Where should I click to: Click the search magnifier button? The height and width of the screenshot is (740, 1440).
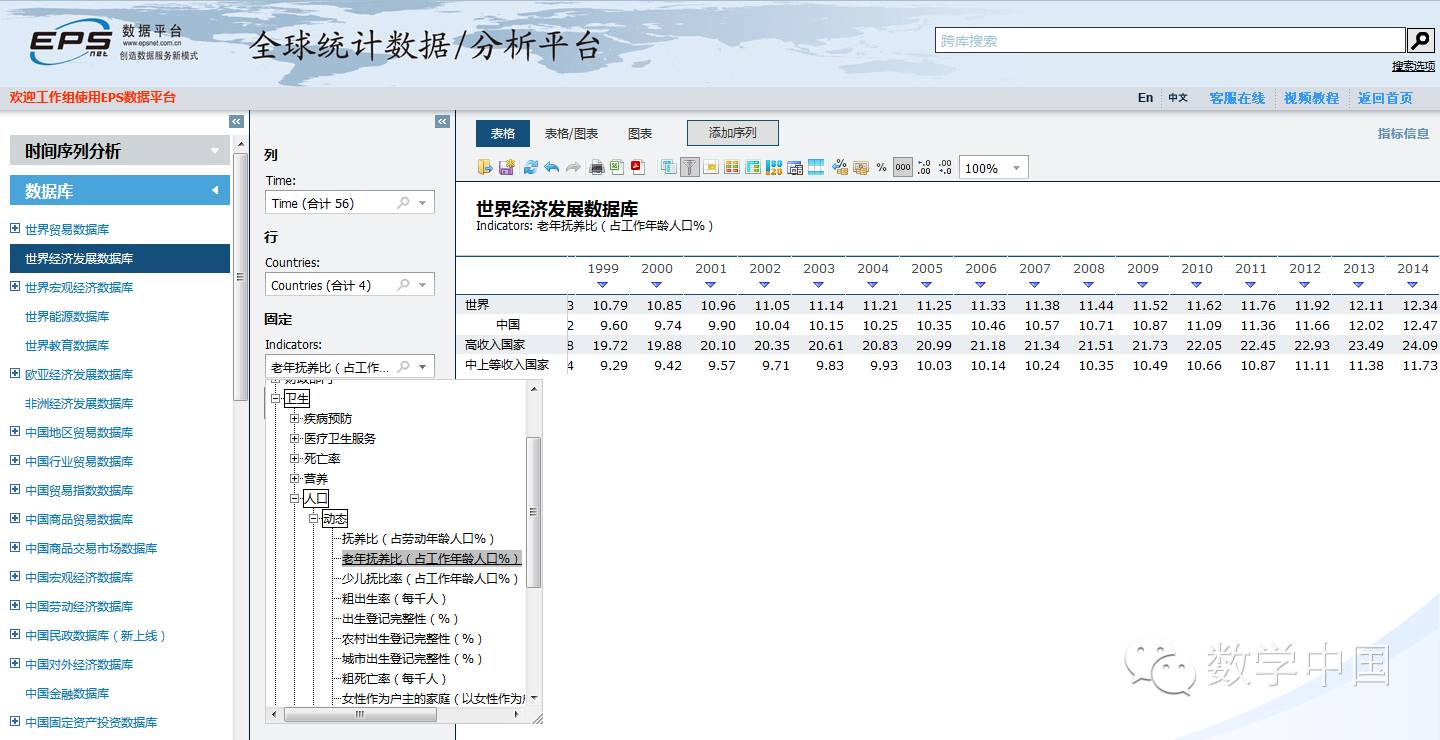[x=1420, y=41]
